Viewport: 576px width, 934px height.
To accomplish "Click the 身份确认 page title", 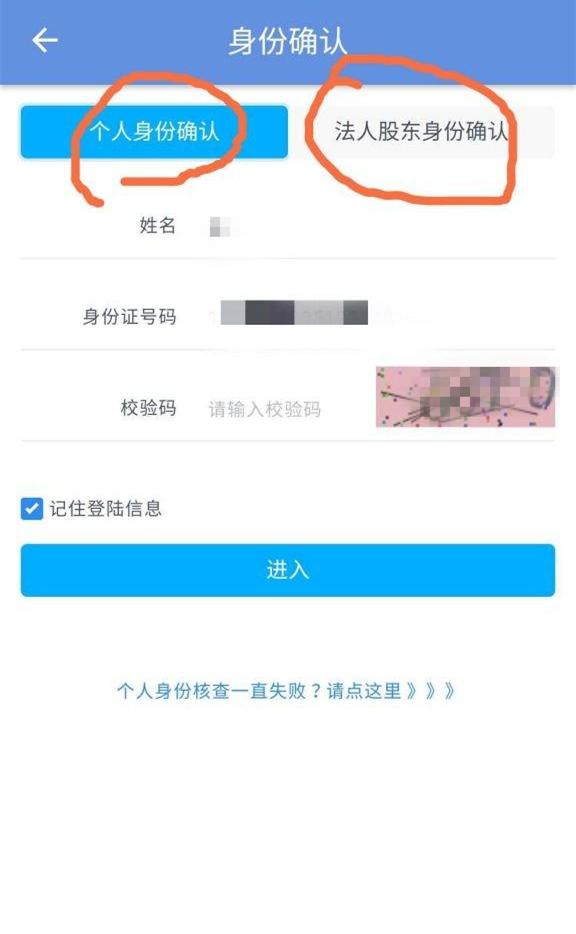I will 288,41.
